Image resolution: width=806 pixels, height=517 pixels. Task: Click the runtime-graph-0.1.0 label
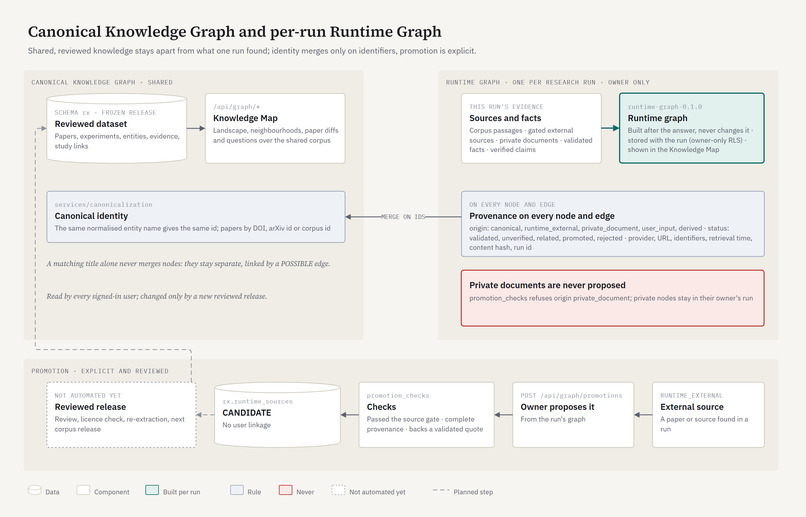click(665, 107)
